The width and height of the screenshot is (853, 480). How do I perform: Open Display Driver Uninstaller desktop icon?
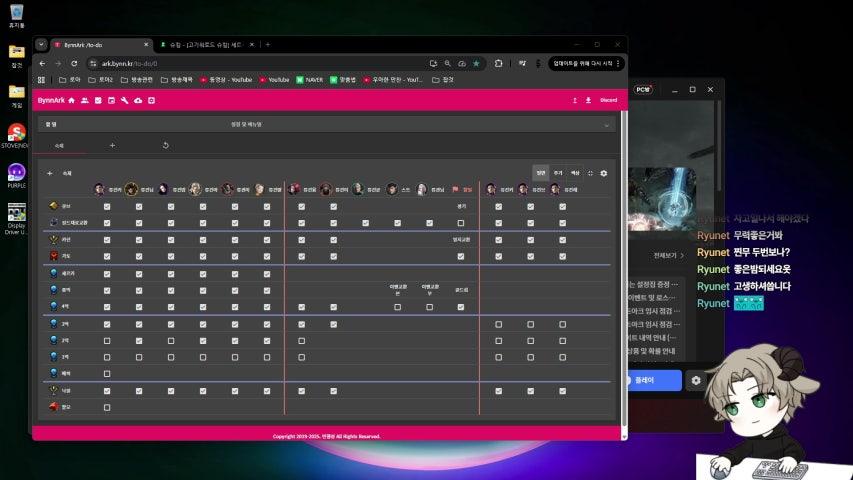[16, 219]
